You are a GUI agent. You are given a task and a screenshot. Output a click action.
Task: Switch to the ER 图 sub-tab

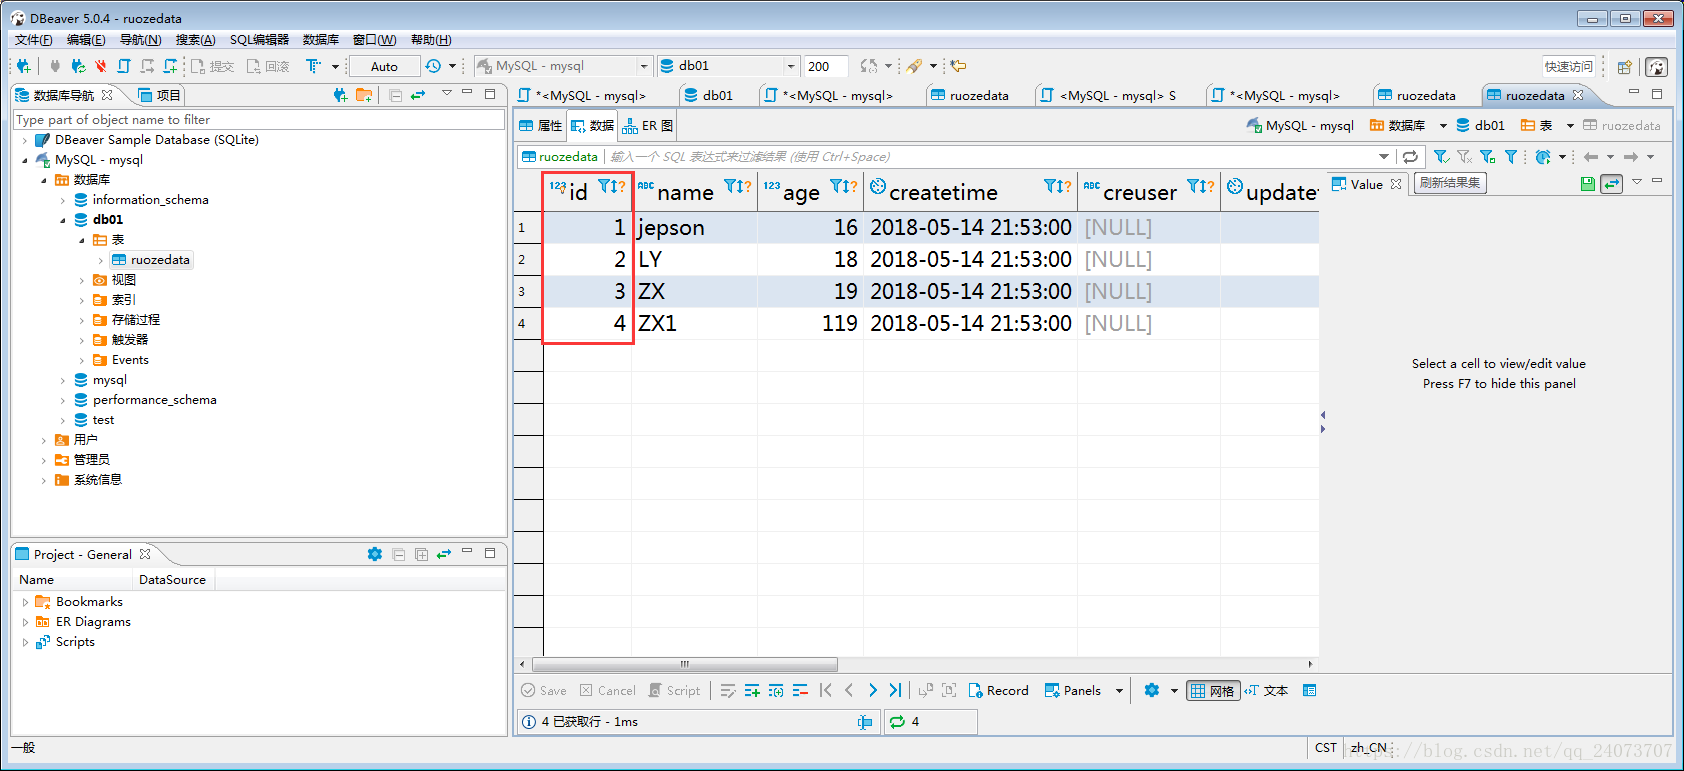(x=648, y=126)
